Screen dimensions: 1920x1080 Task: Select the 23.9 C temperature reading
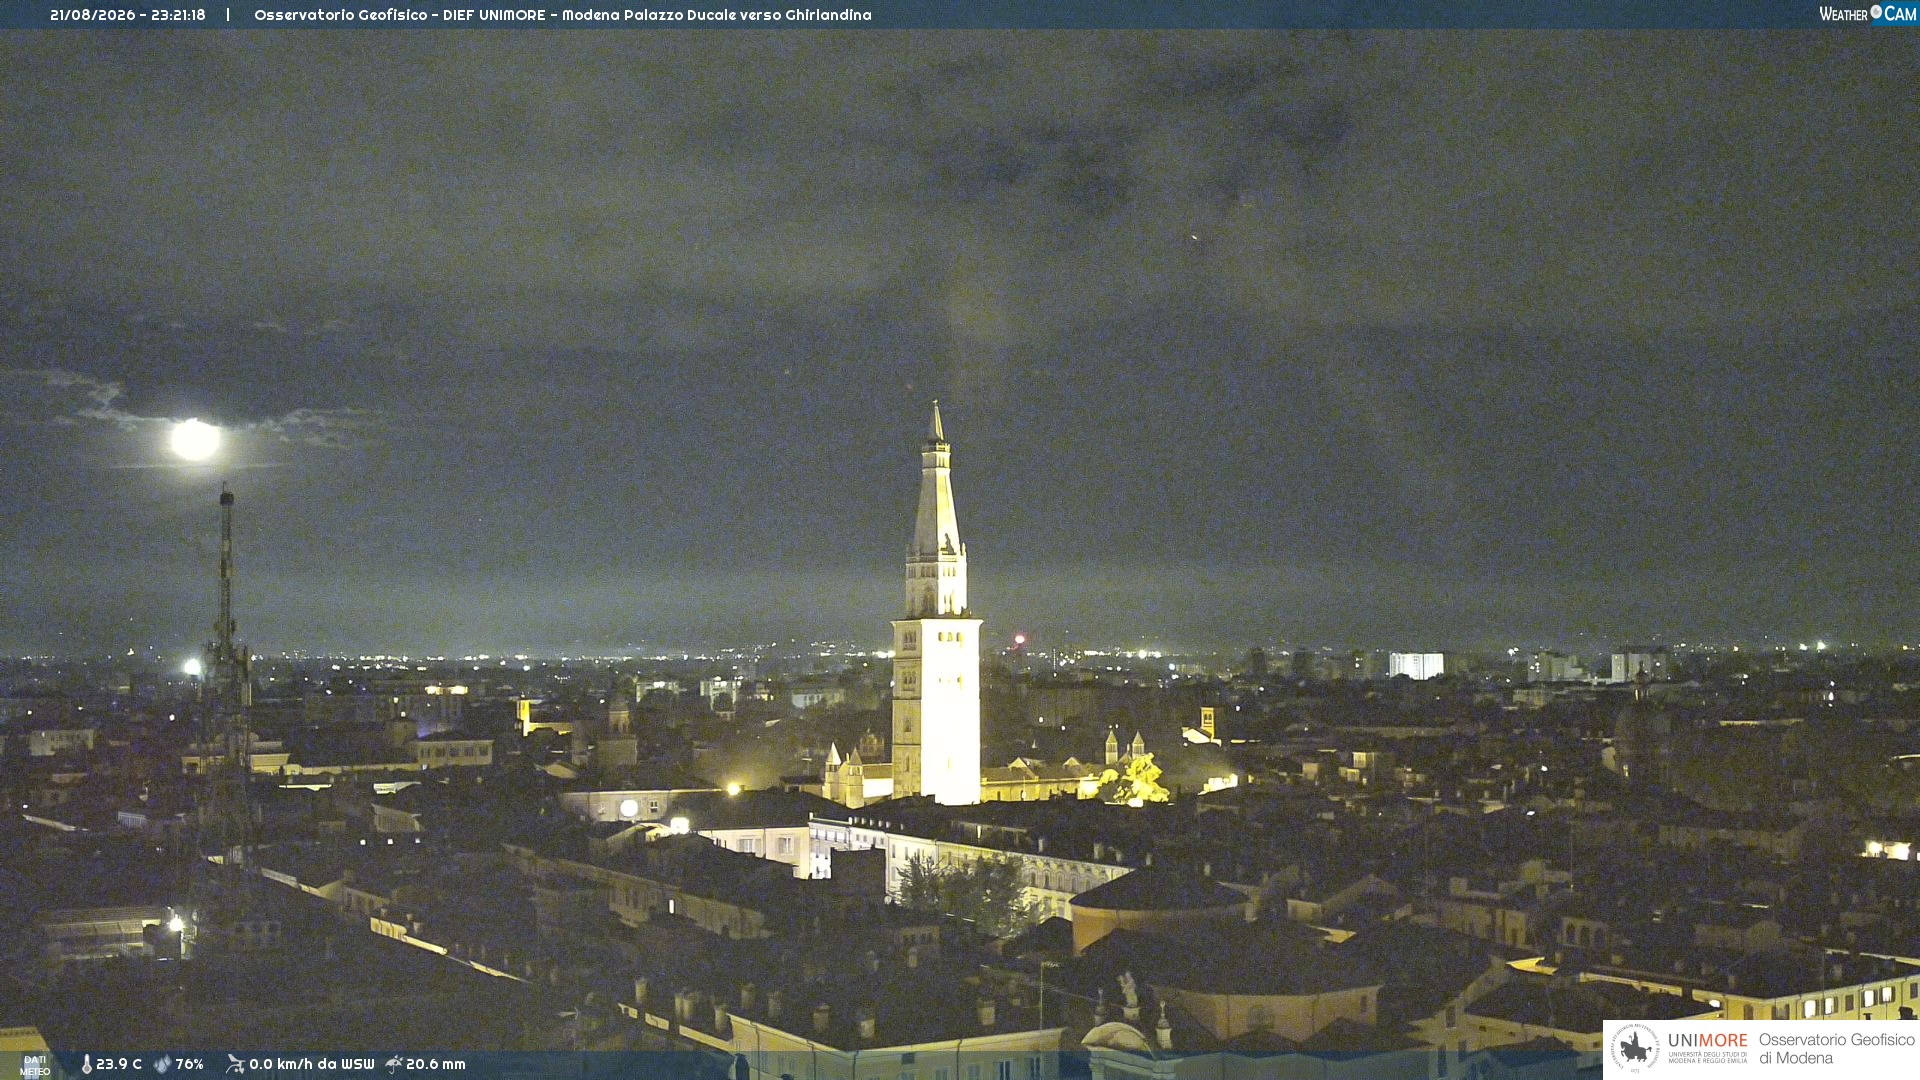click(x=119, y=1064)
